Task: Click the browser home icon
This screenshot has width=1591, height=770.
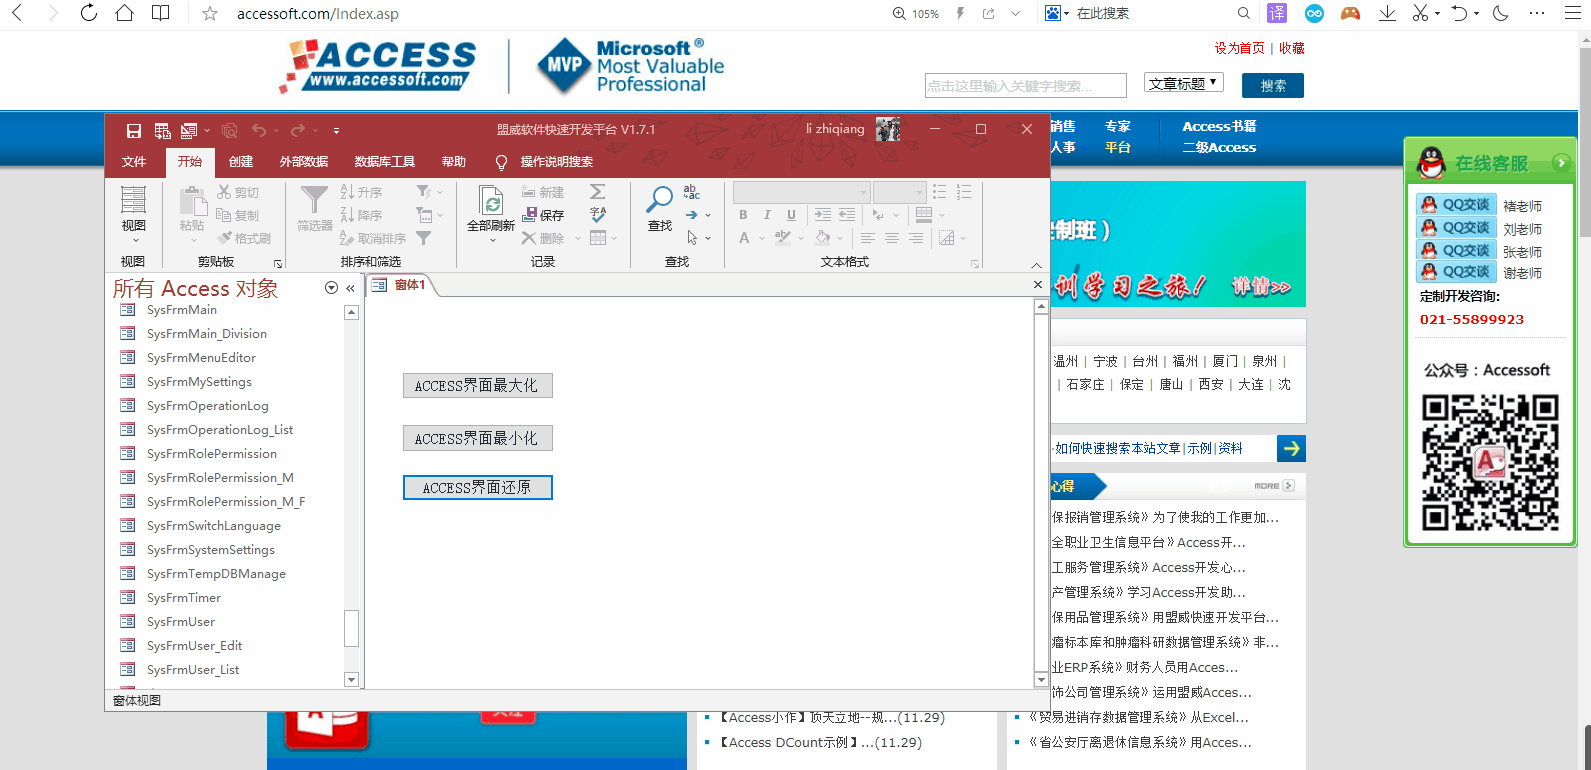Action: (x=124, y=13)
